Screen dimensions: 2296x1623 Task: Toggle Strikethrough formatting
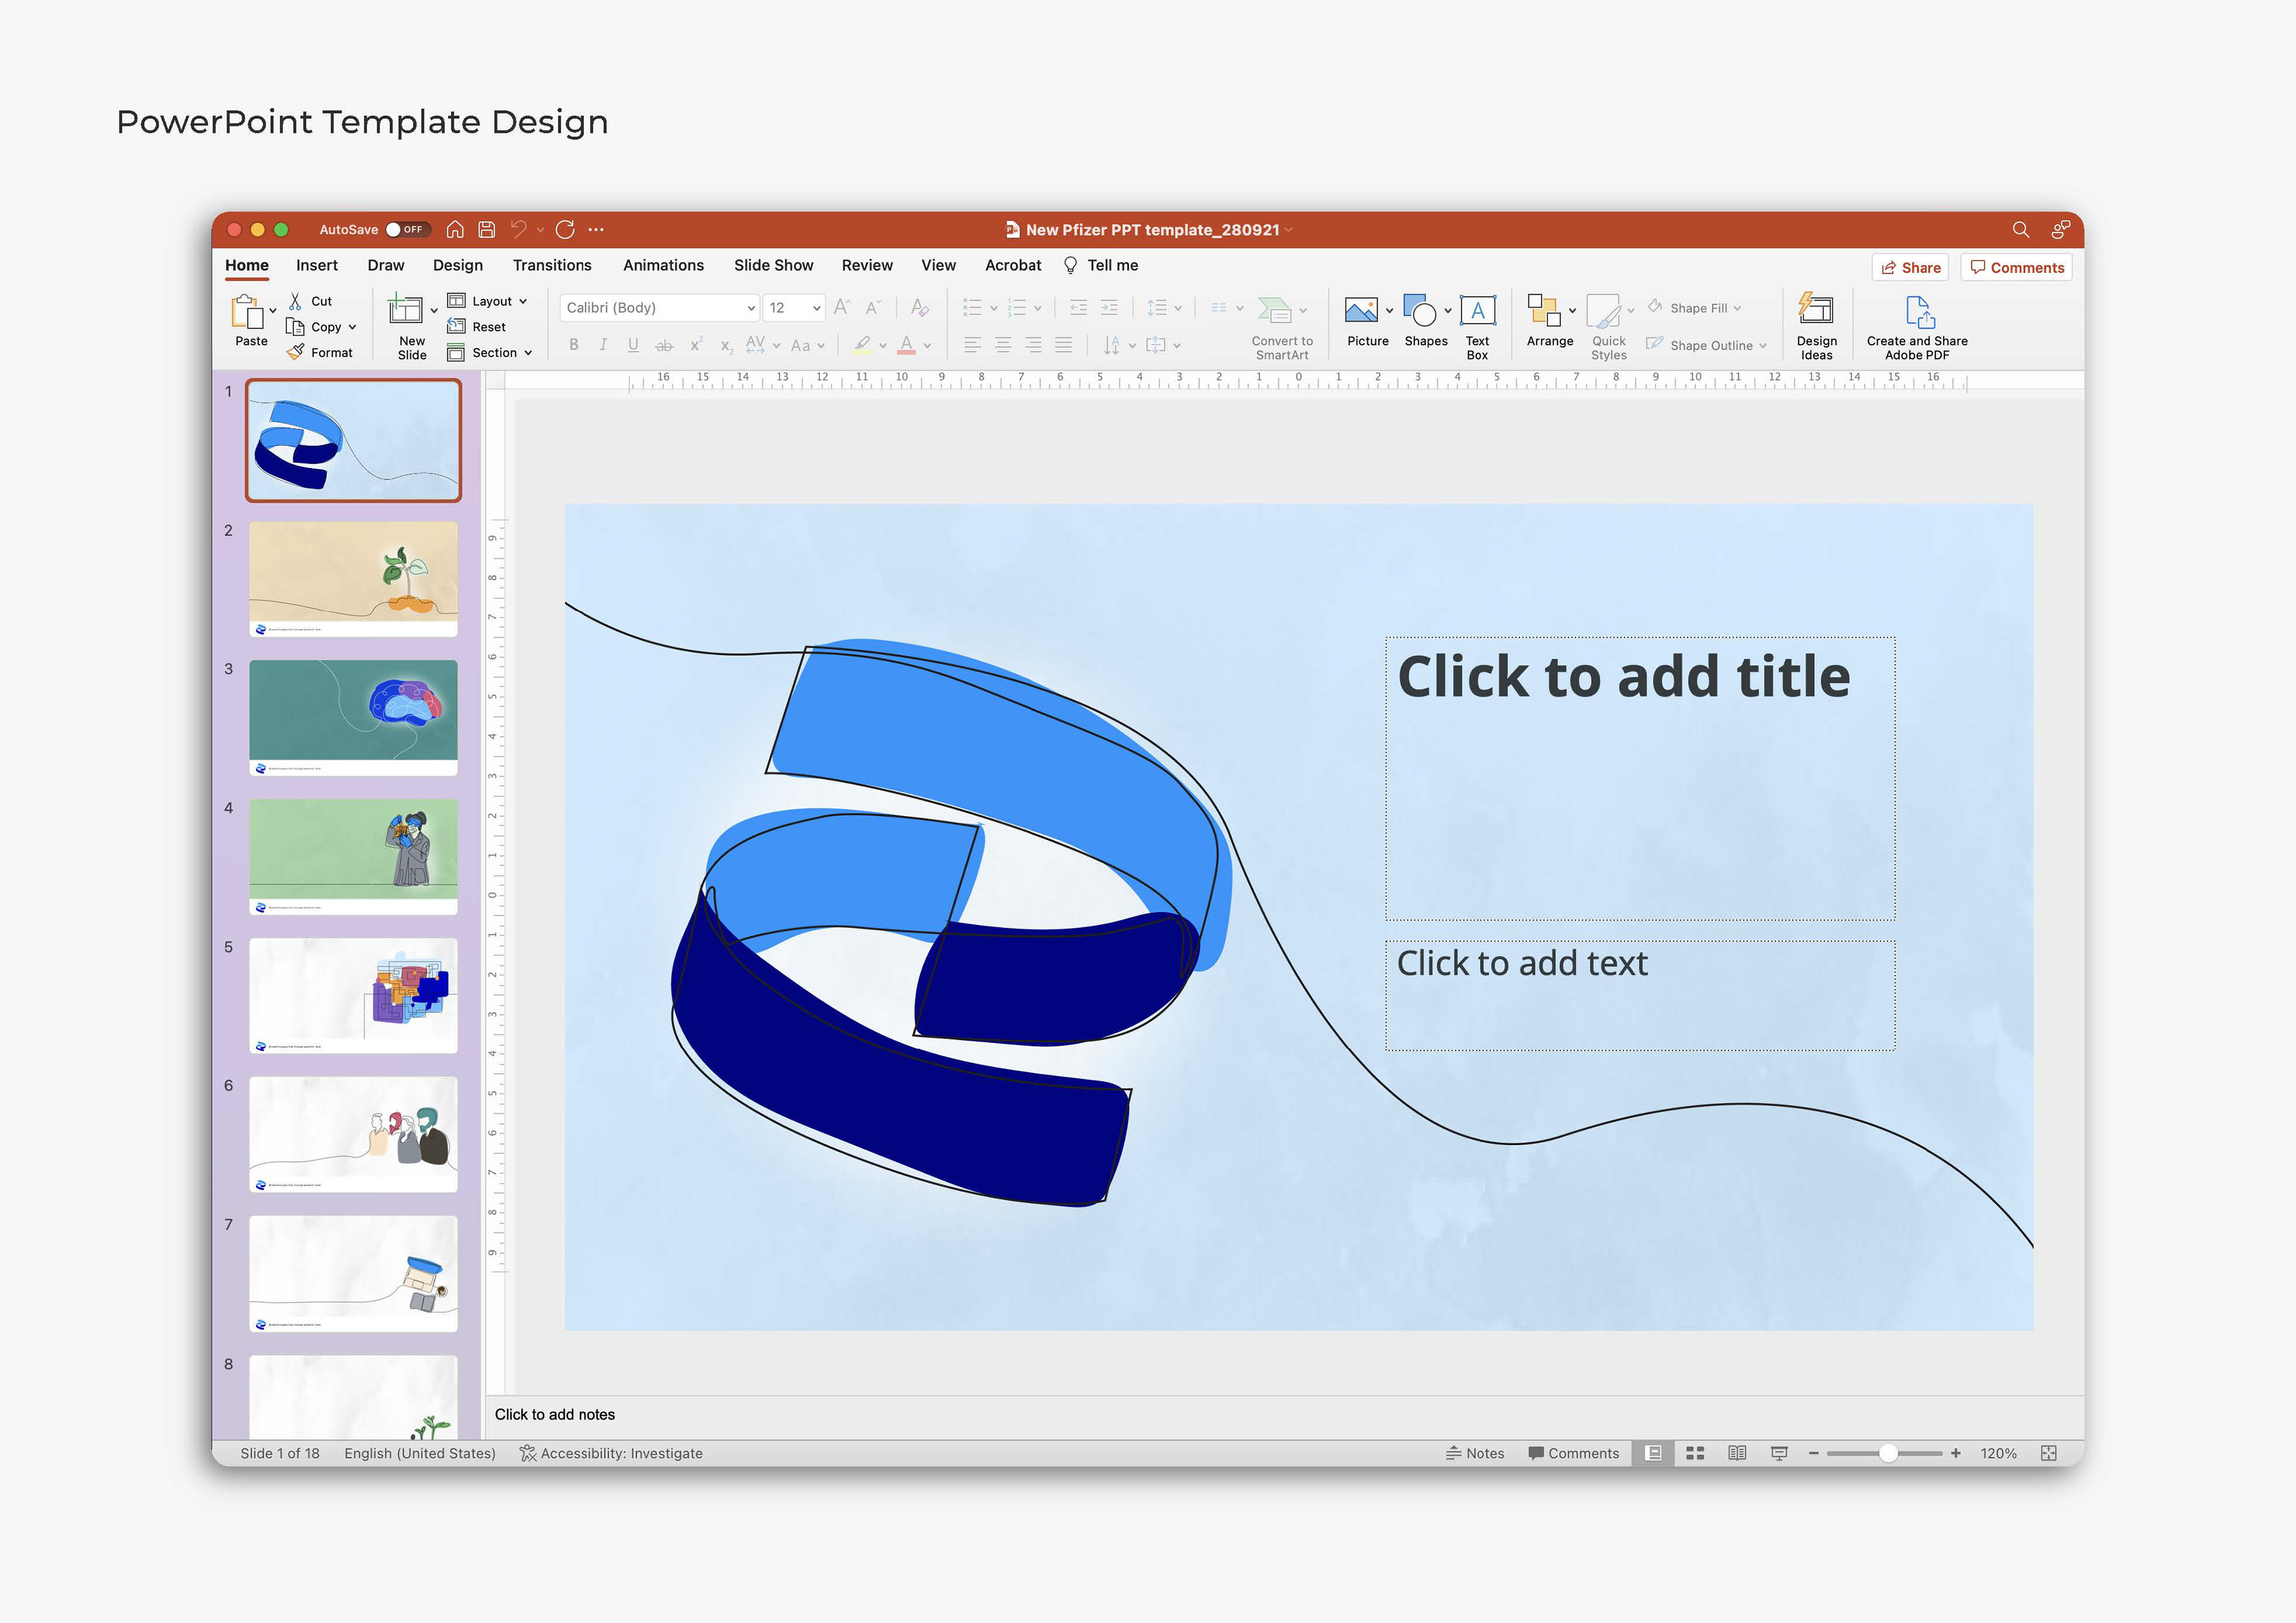click(x=664, y=345)
